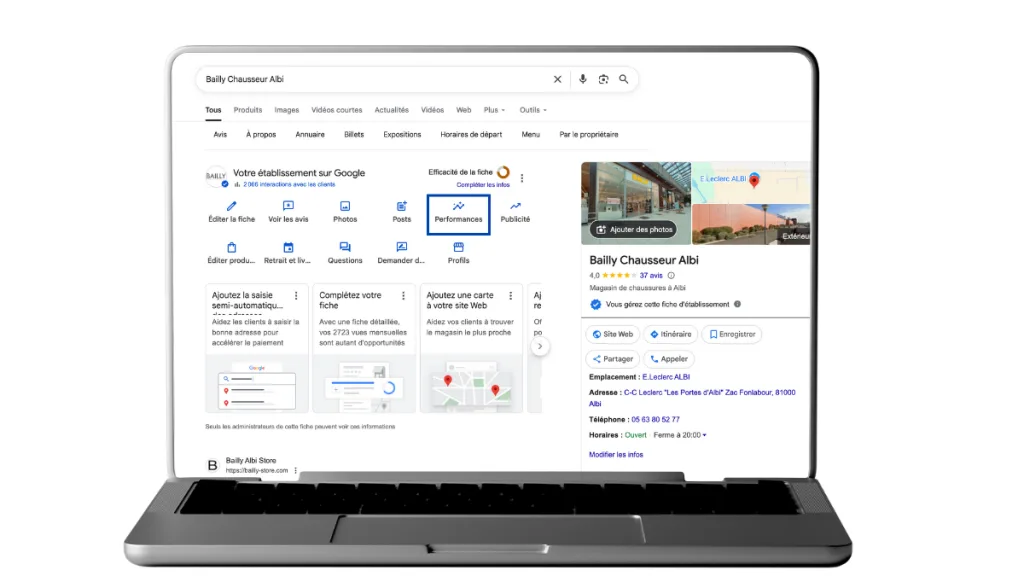Screen dimensions: 1024x576
Task: Open Publicité trend icon
Action: 515,206
